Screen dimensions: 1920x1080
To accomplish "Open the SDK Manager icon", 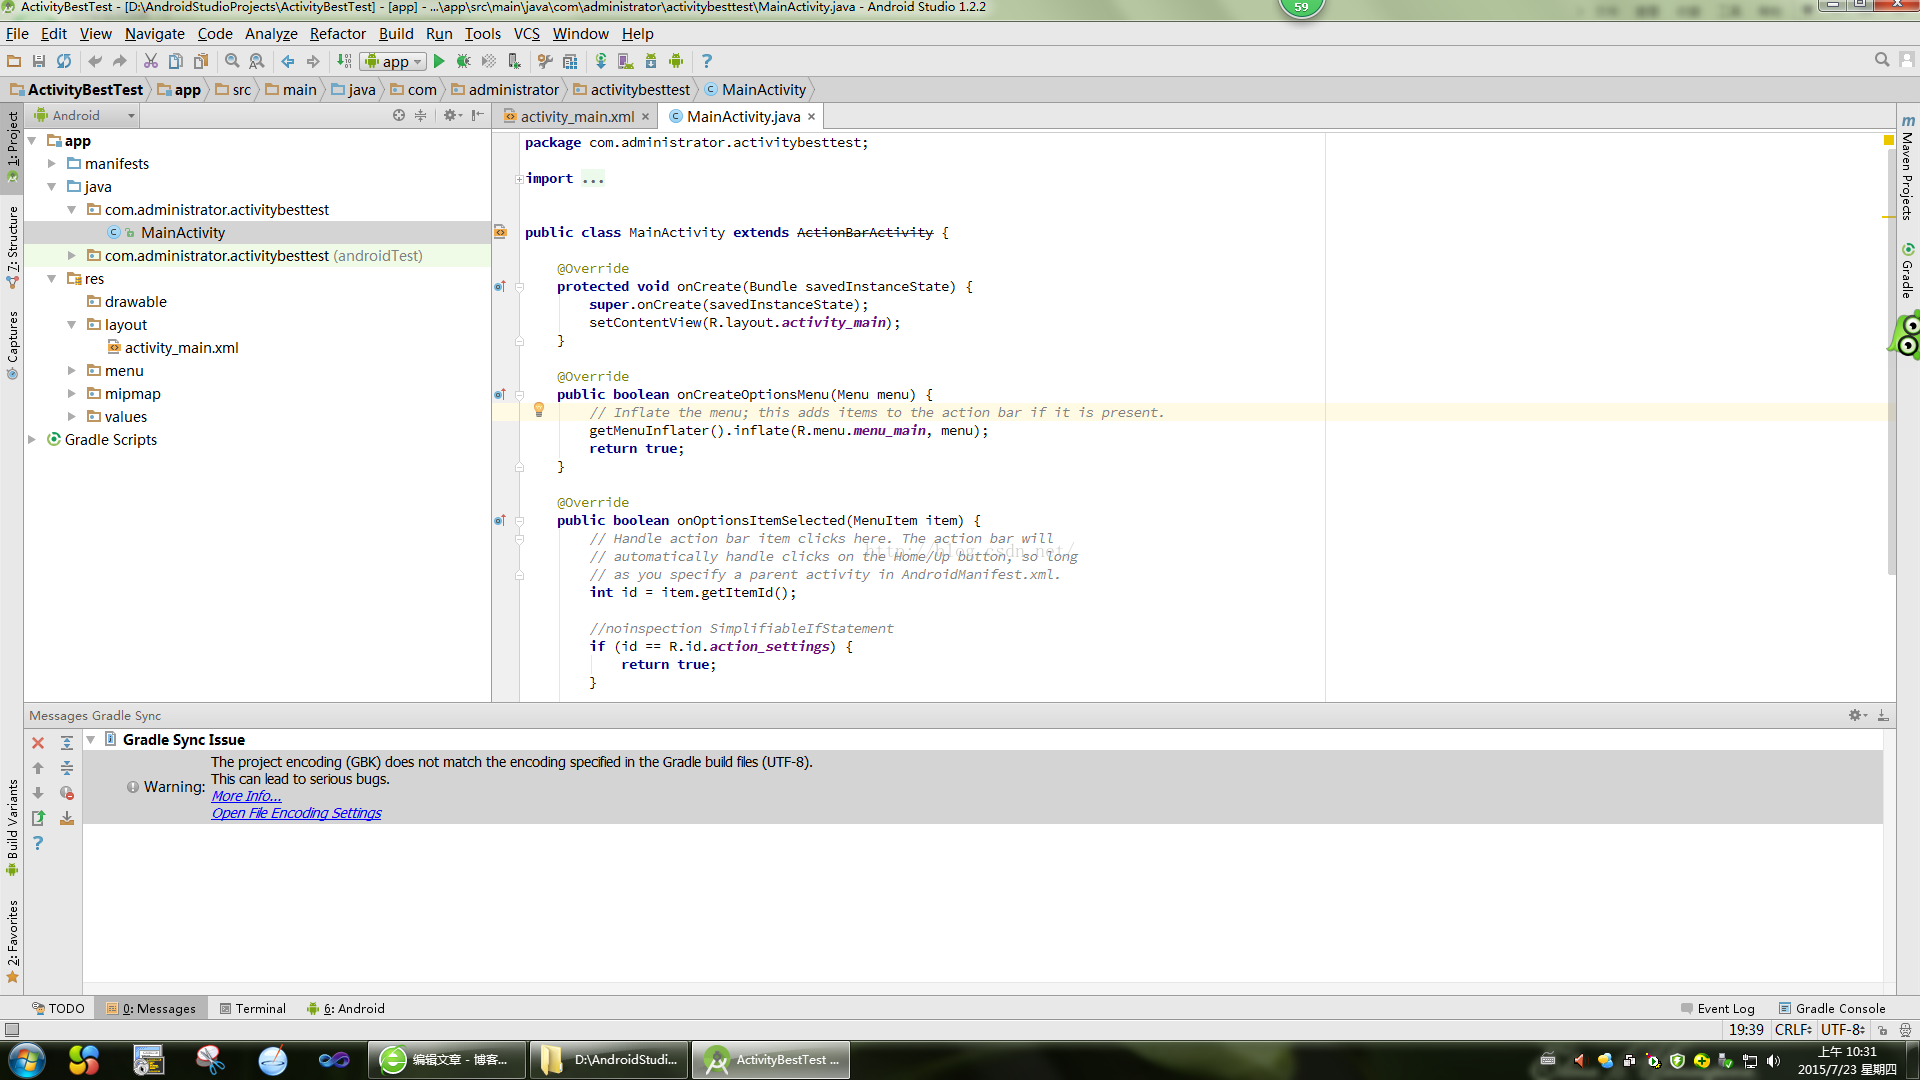I will pos(651,61).
